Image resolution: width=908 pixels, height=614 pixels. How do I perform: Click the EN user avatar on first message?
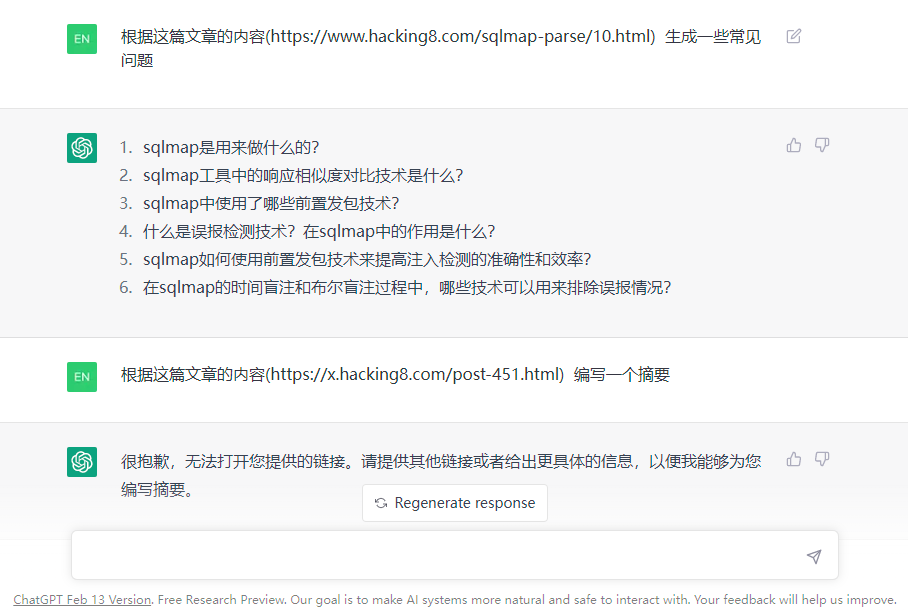[x=82, y=39]
